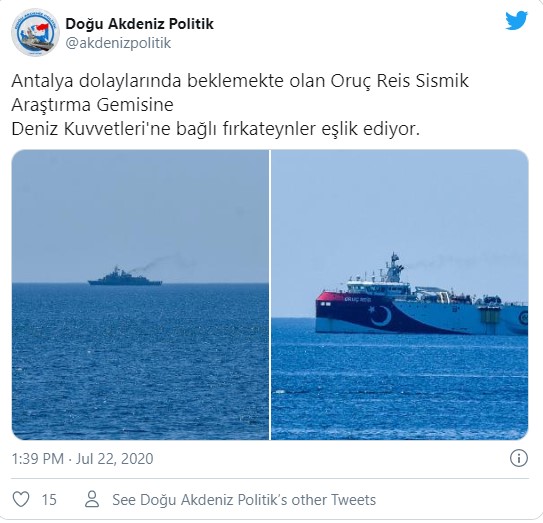The image size is (543, 523).
Task: Open the 1:39 PM · Jul 22, 2020 timestamp
Action: (82, 459)
